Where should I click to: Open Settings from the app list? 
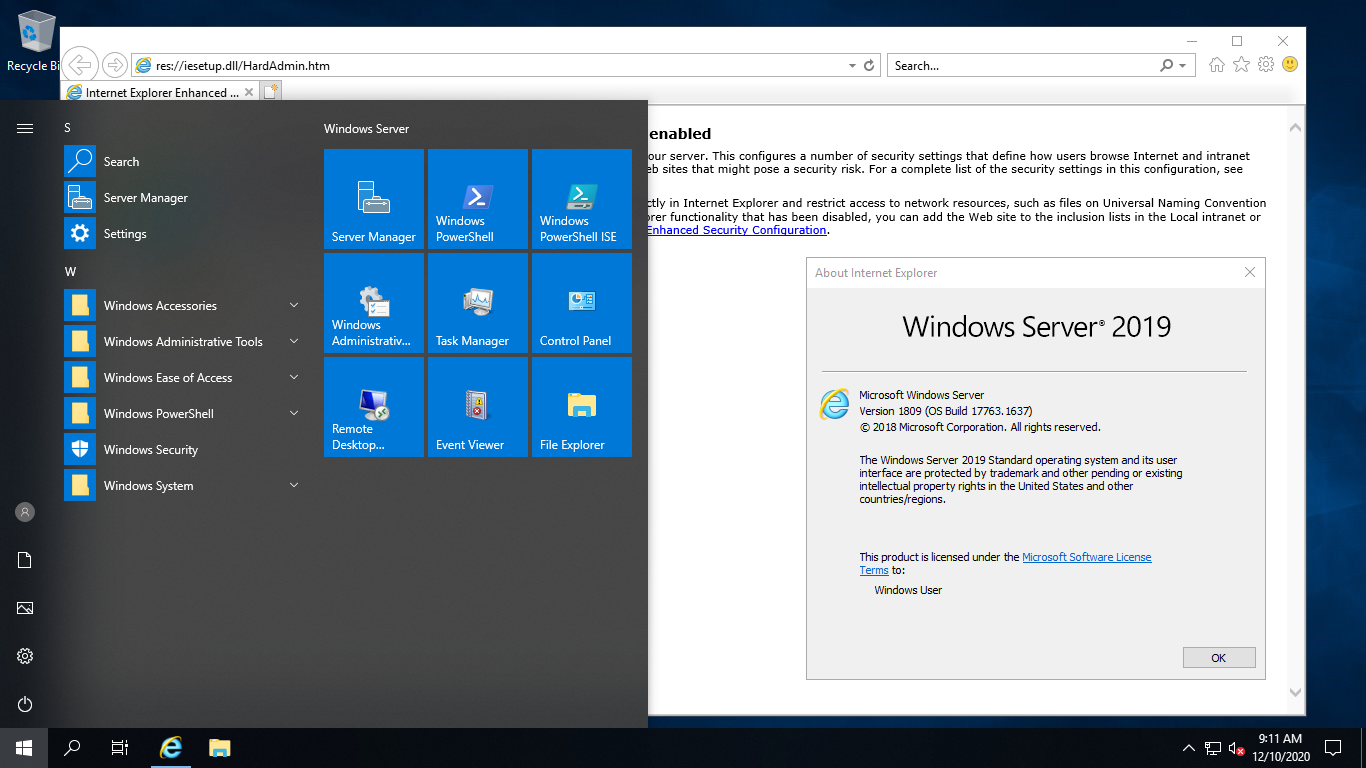tap(184, 234)
